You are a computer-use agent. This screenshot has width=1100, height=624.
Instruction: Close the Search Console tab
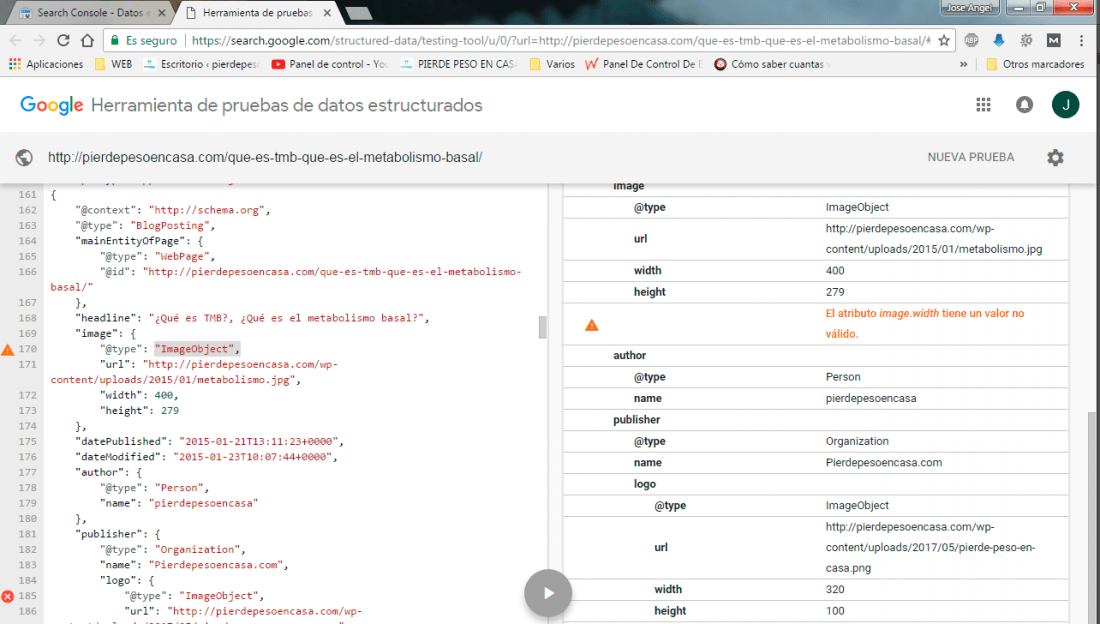click(162, 13)
